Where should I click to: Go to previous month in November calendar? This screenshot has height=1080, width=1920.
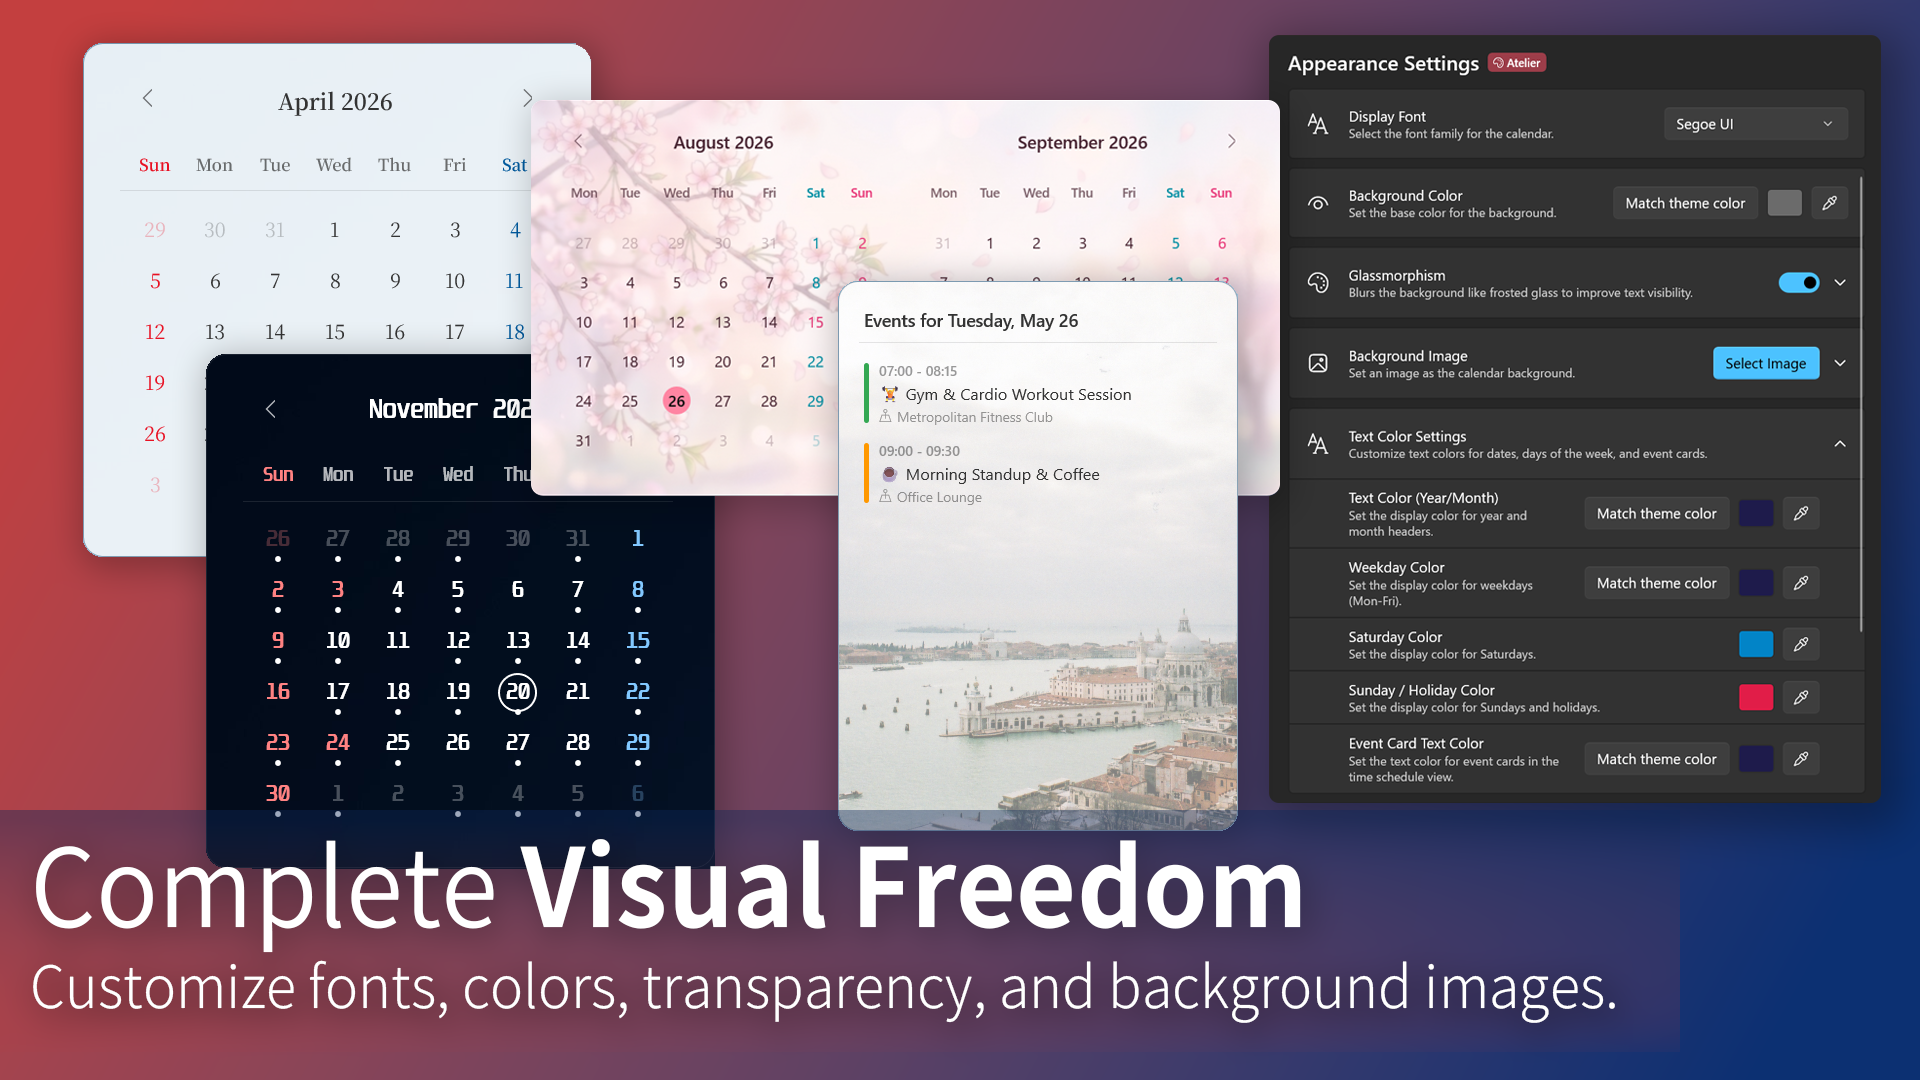tap(271, 409)
